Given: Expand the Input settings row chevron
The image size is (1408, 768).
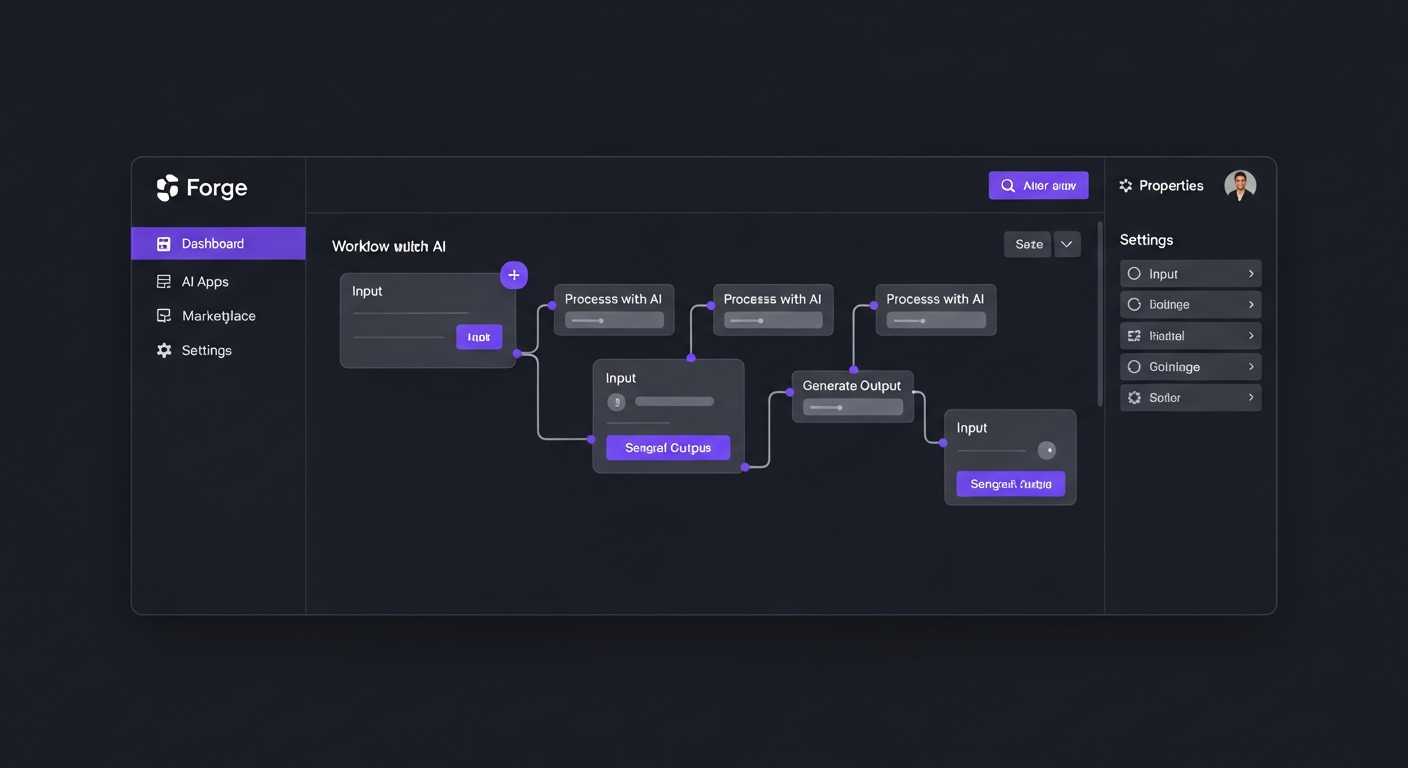Looking at the screenshot, I should pos(1250,273).
